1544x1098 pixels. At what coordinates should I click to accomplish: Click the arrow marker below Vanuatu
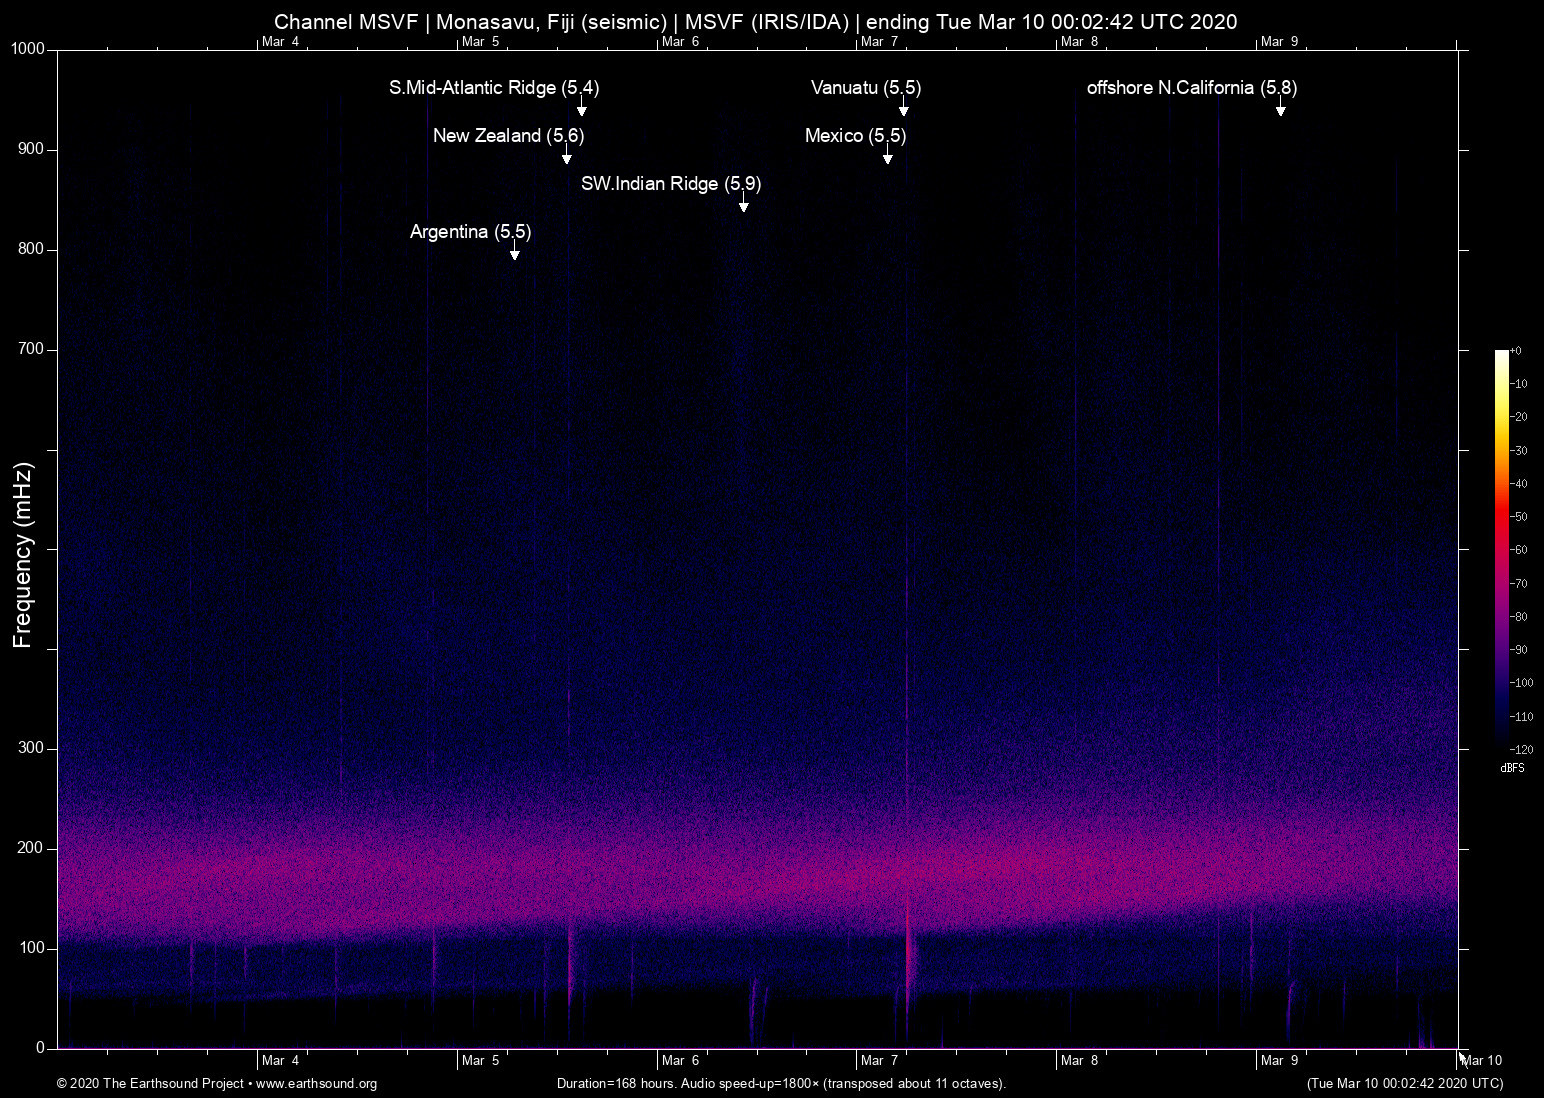pos(904,107)
